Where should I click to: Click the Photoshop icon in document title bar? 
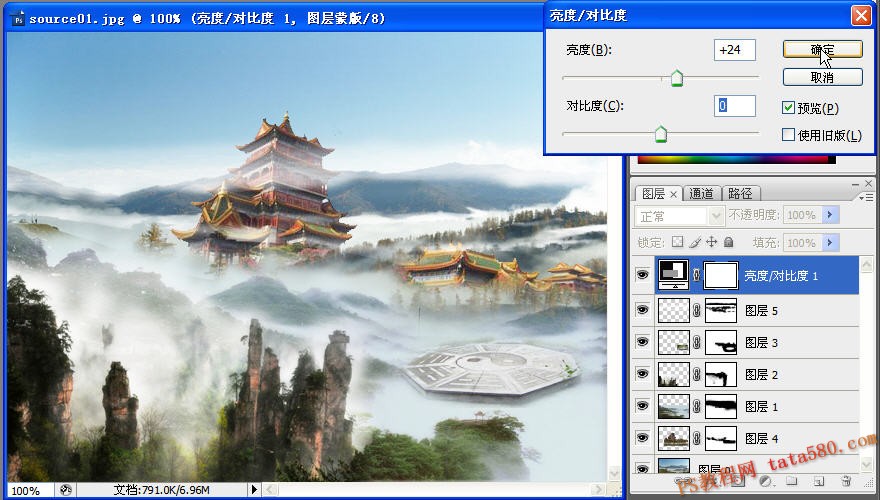click(19, 19)
